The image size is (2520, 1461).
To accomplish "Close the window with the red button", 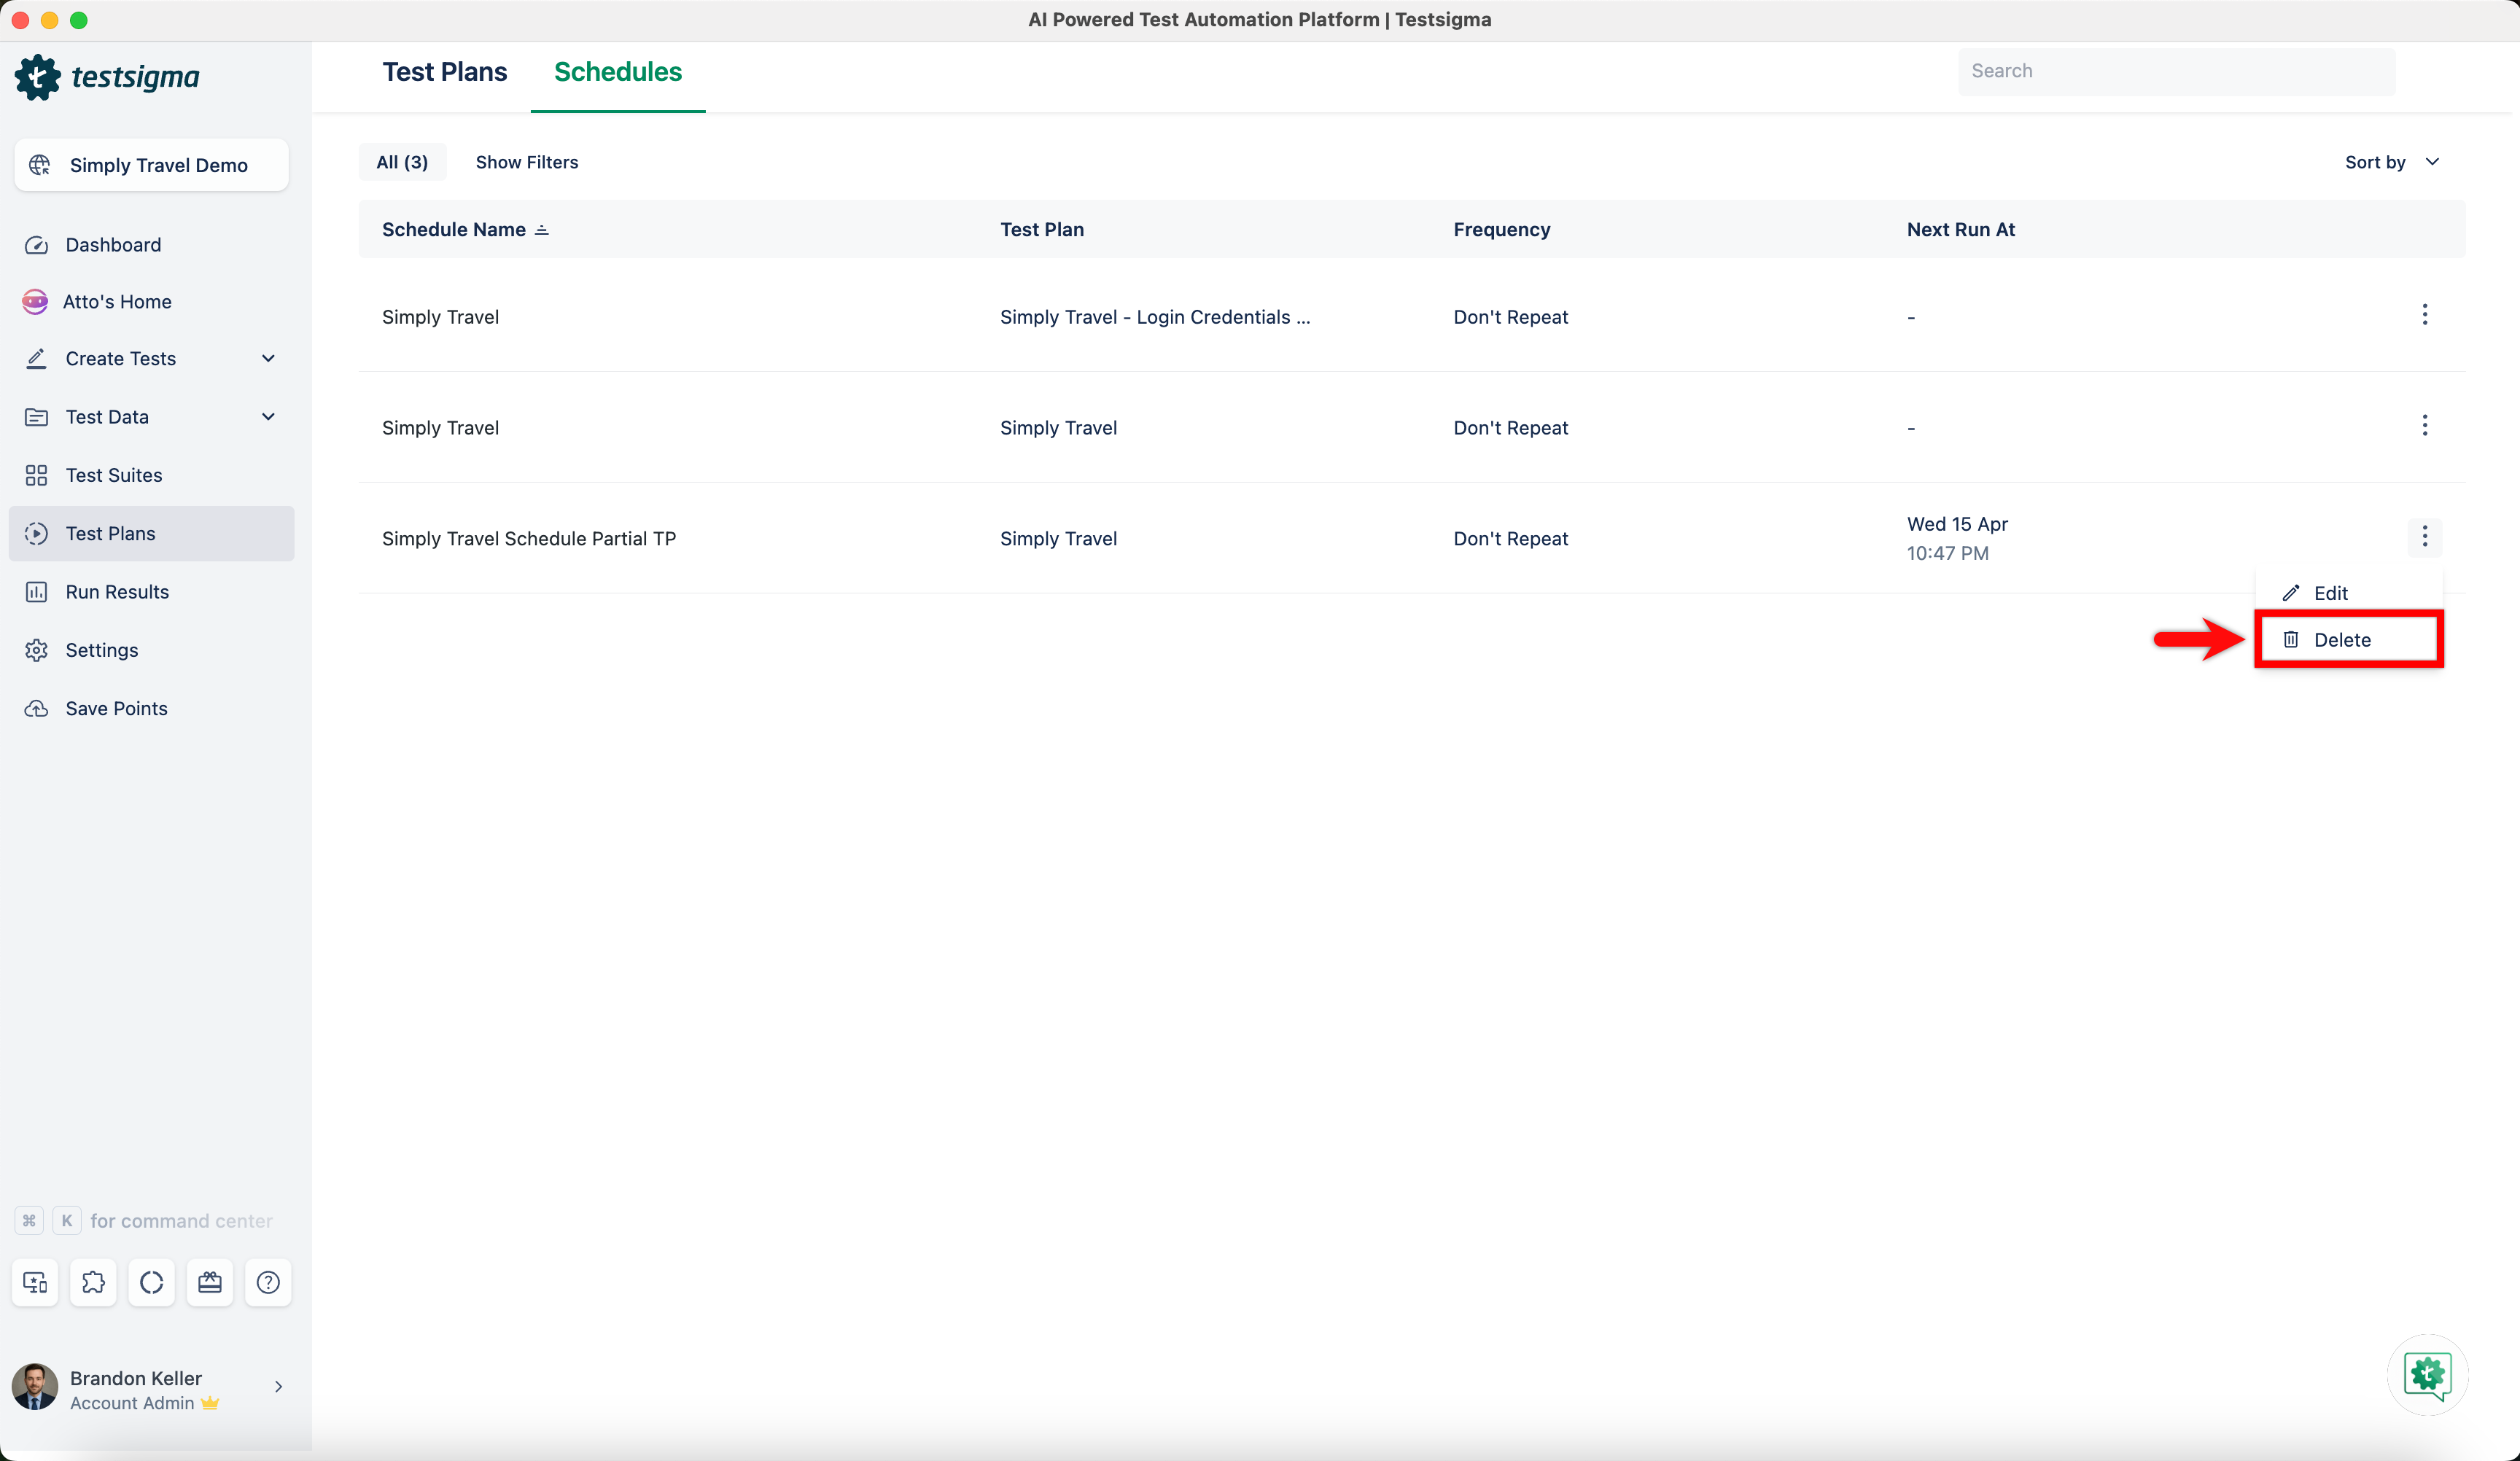I will pyautogui.click(x=20, y=20).
